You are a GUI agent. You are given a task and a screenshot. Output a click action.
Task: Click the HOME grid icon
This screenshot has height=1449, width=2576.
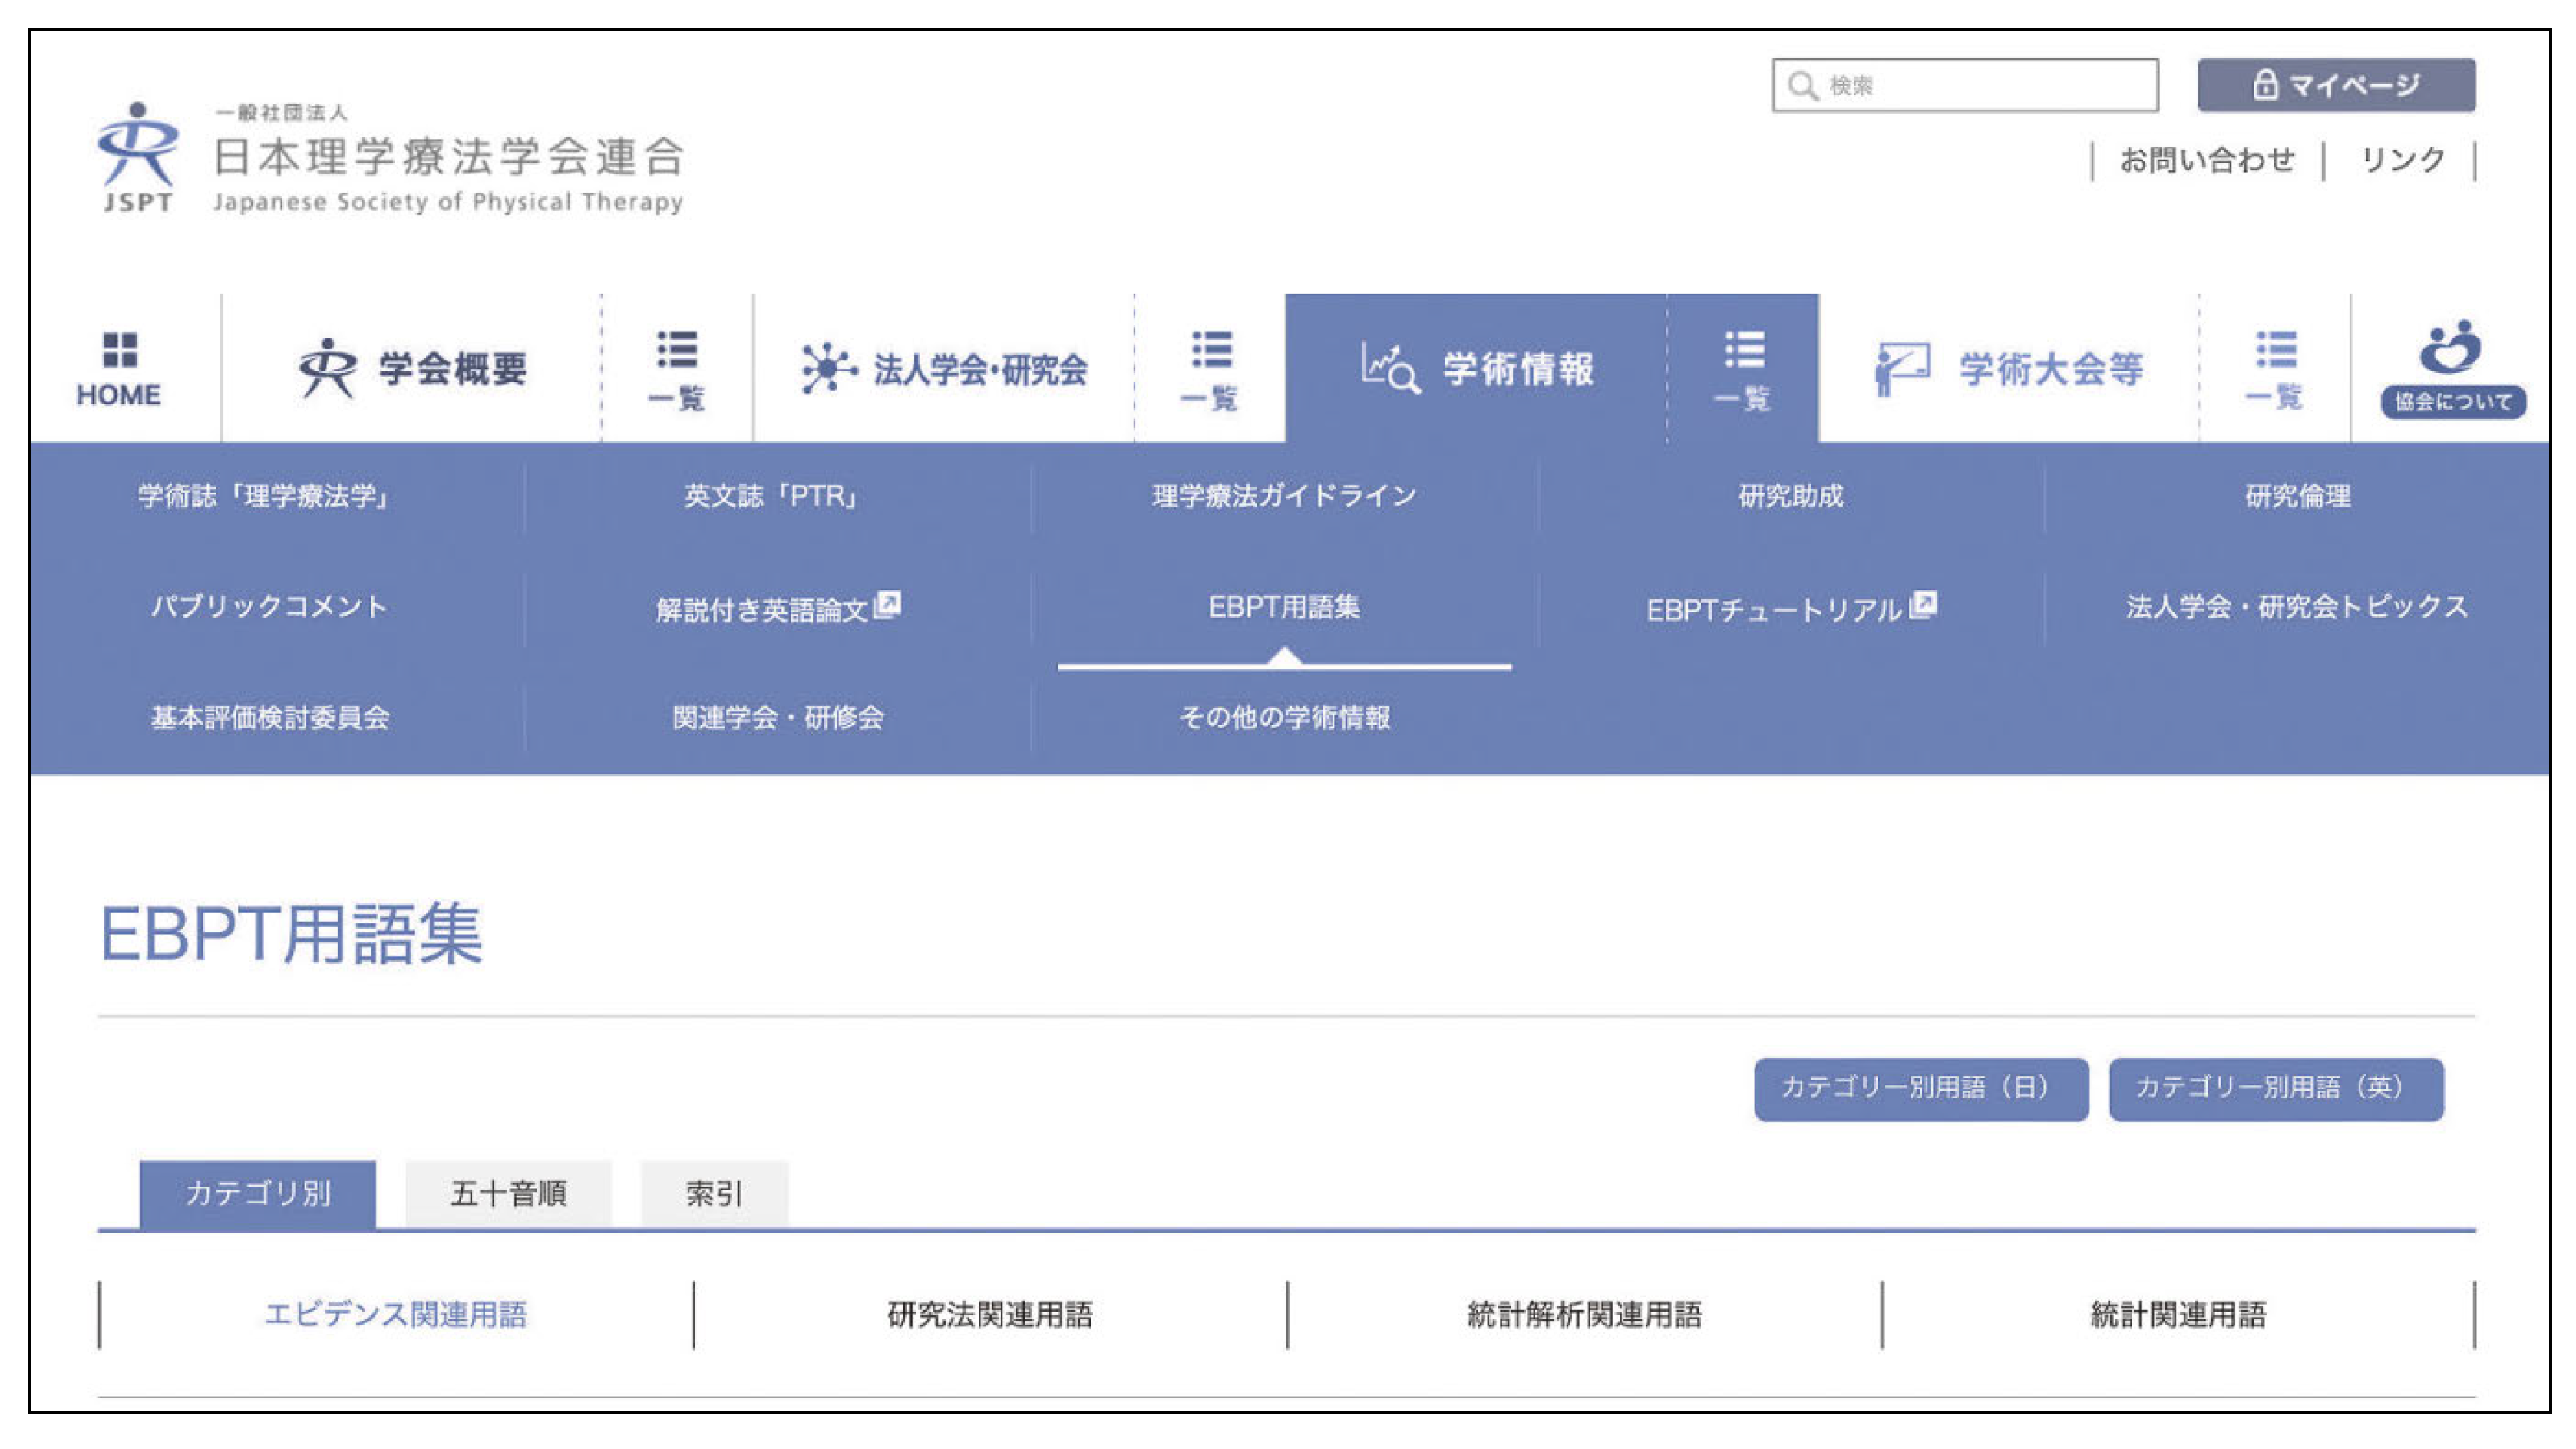pyautogui.click(x=119, y=350)
